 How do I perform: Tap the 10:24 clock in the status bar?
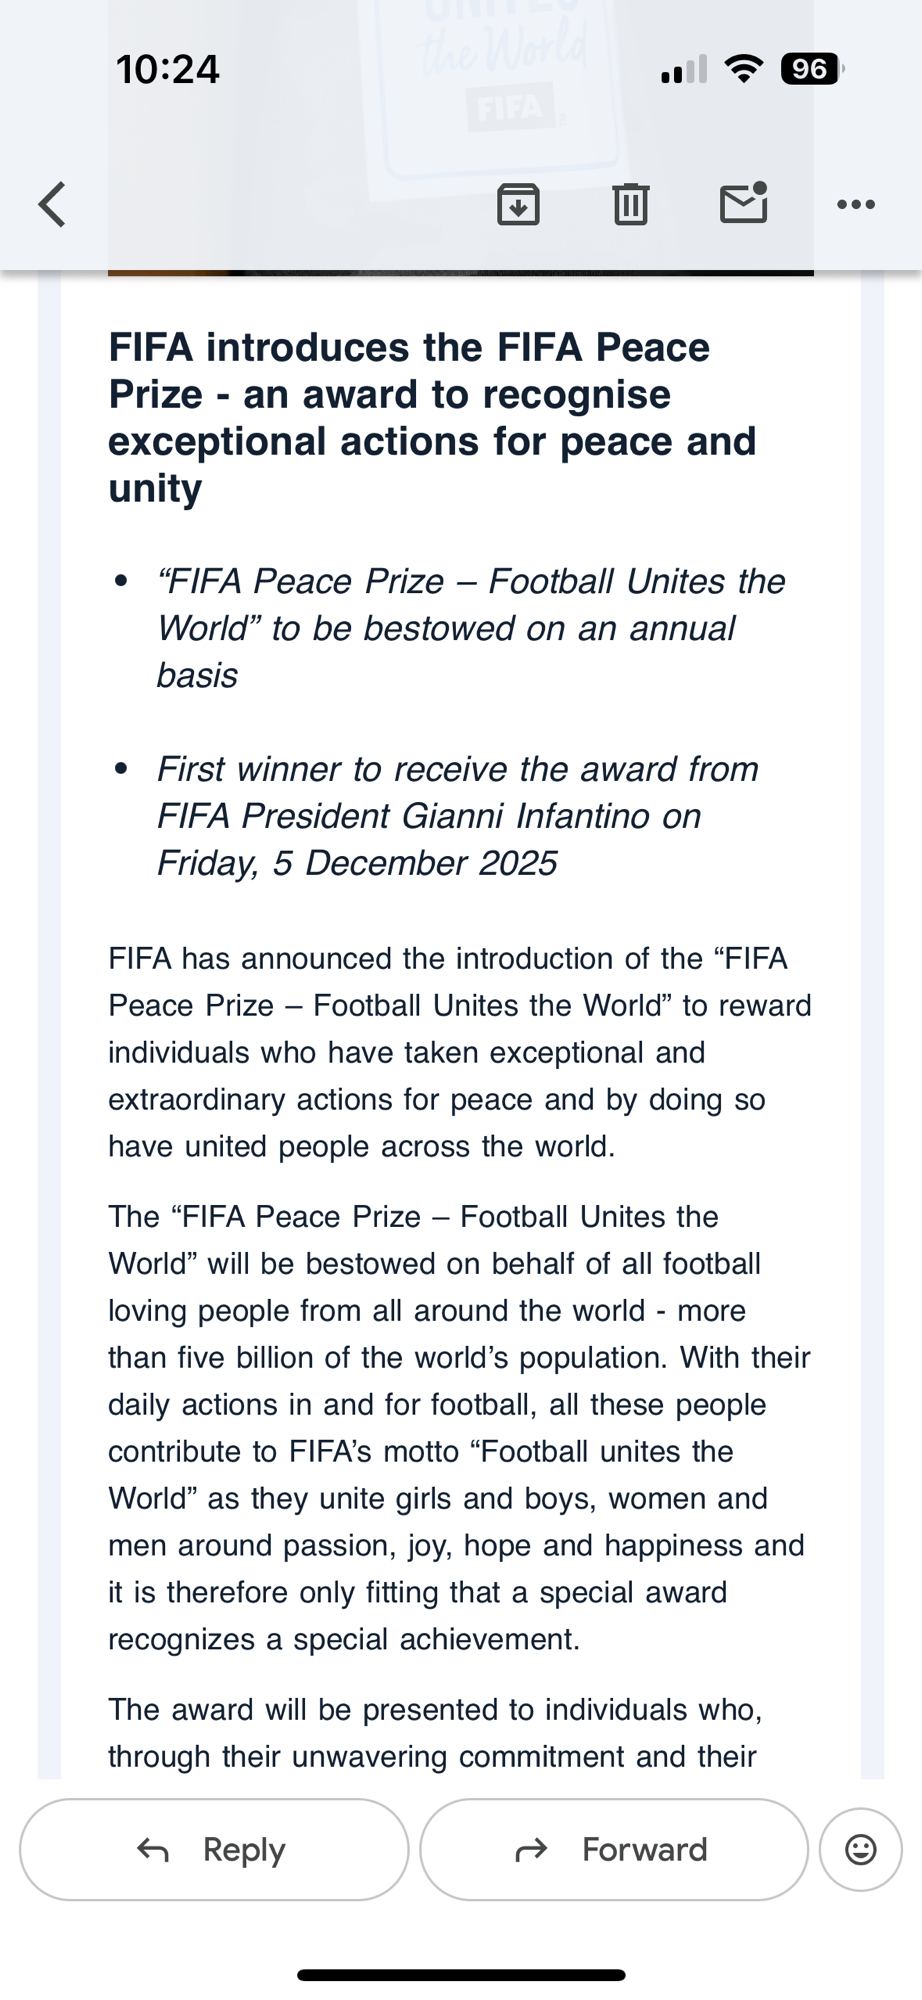tap(167, 69)
